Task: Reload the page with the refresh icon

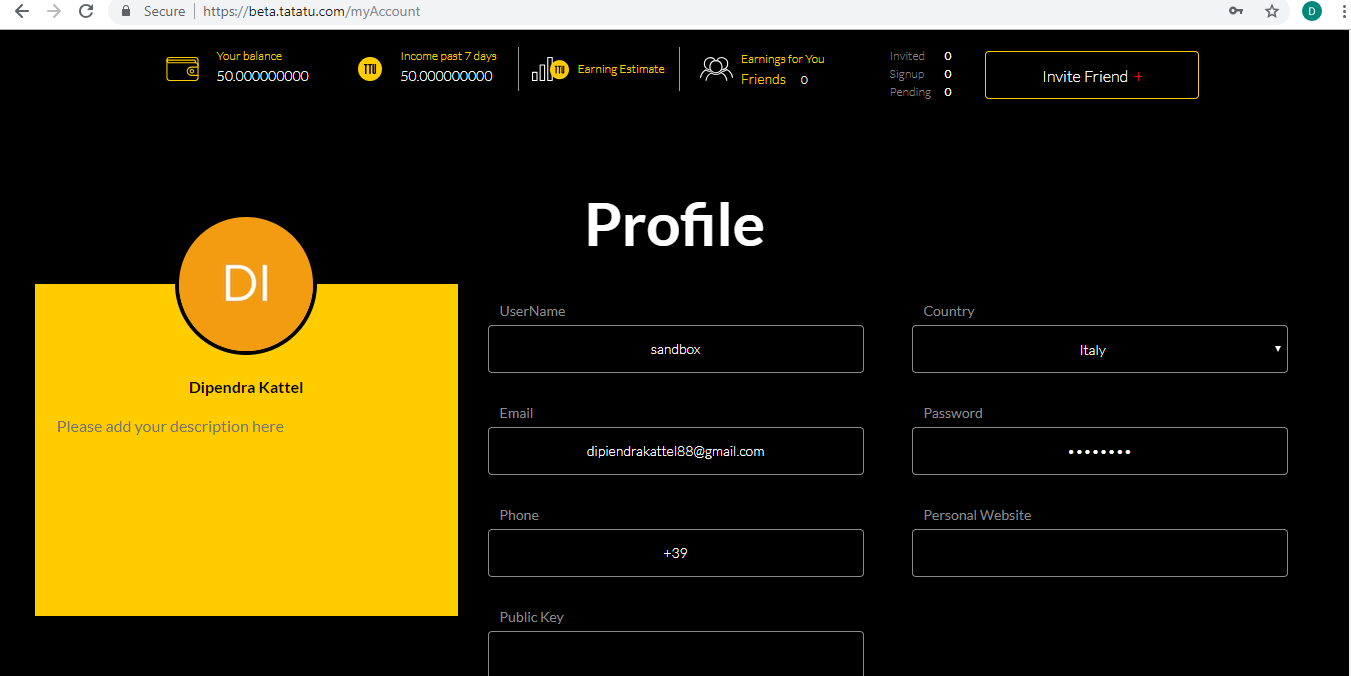Action: pos(86,11)
